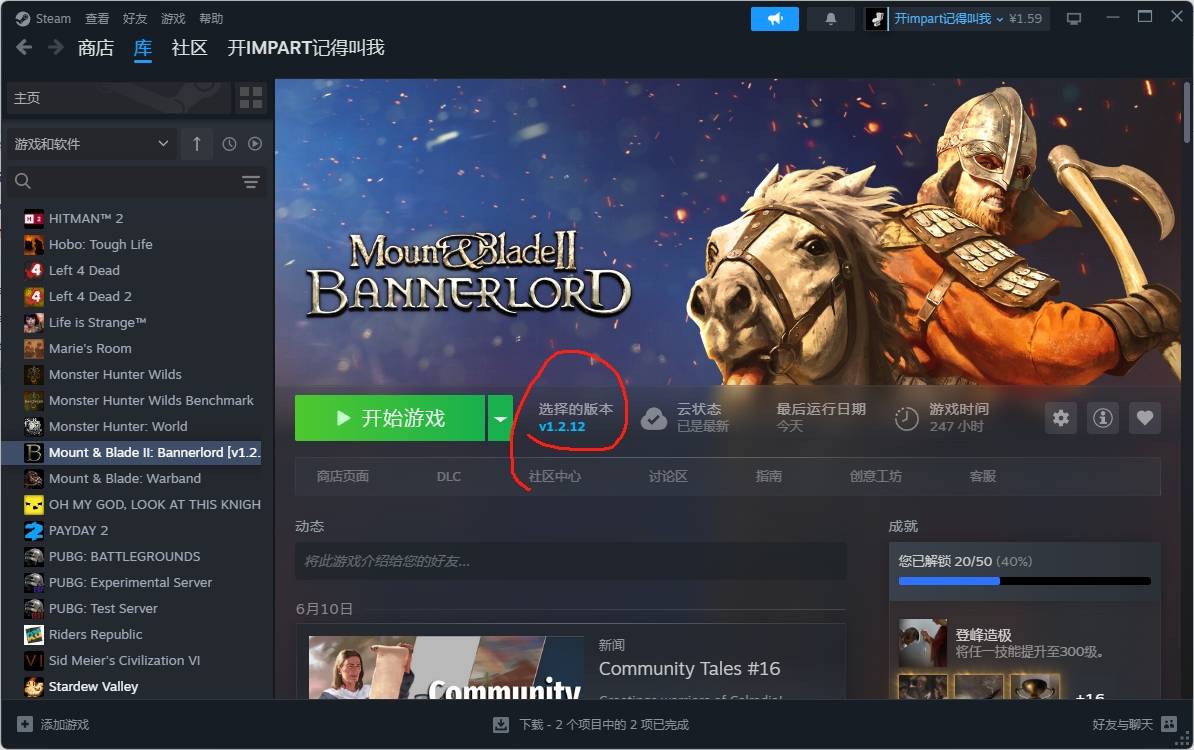Click the Stardew Valley game icon
This screenshot has height=750, width=1194.
34,687
